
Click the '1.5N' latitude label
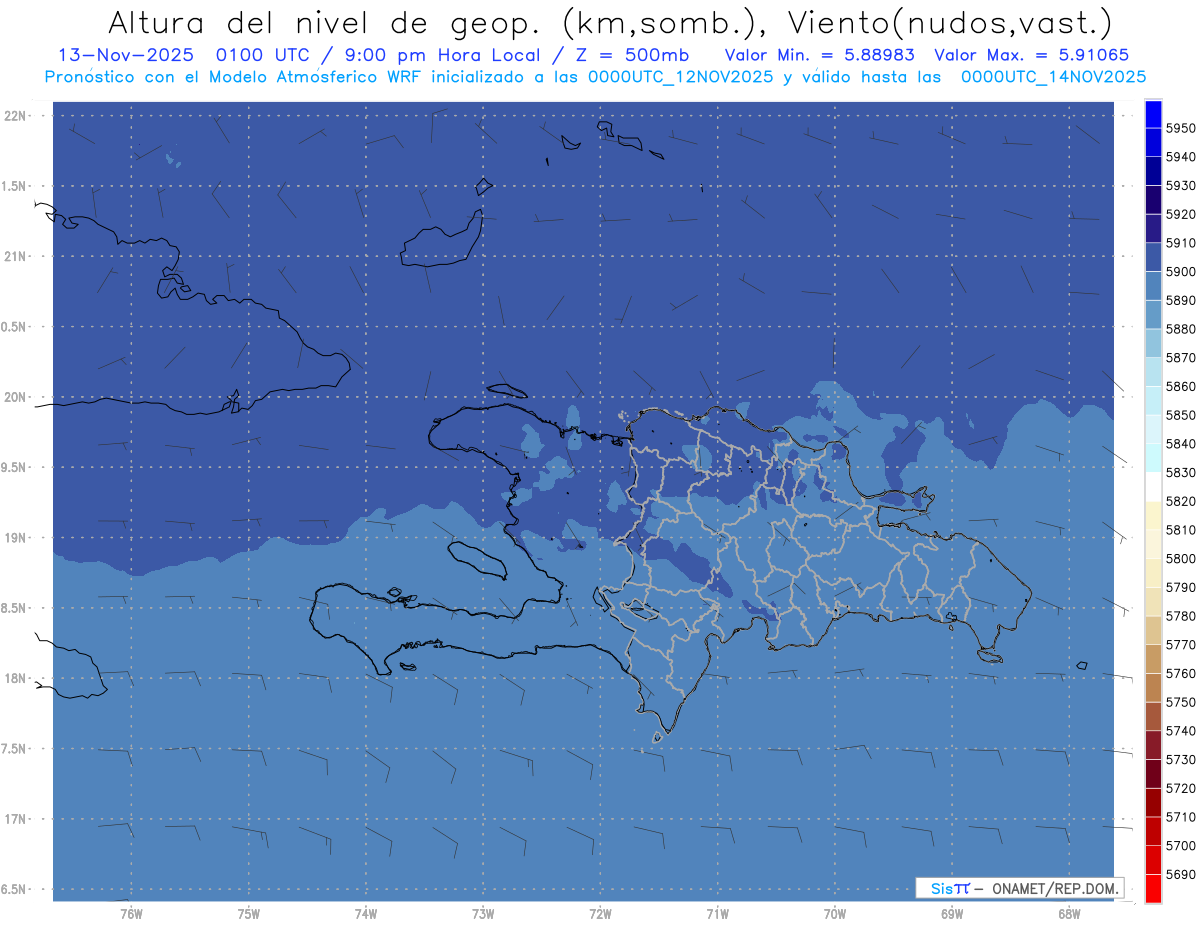tap(13, 186)
